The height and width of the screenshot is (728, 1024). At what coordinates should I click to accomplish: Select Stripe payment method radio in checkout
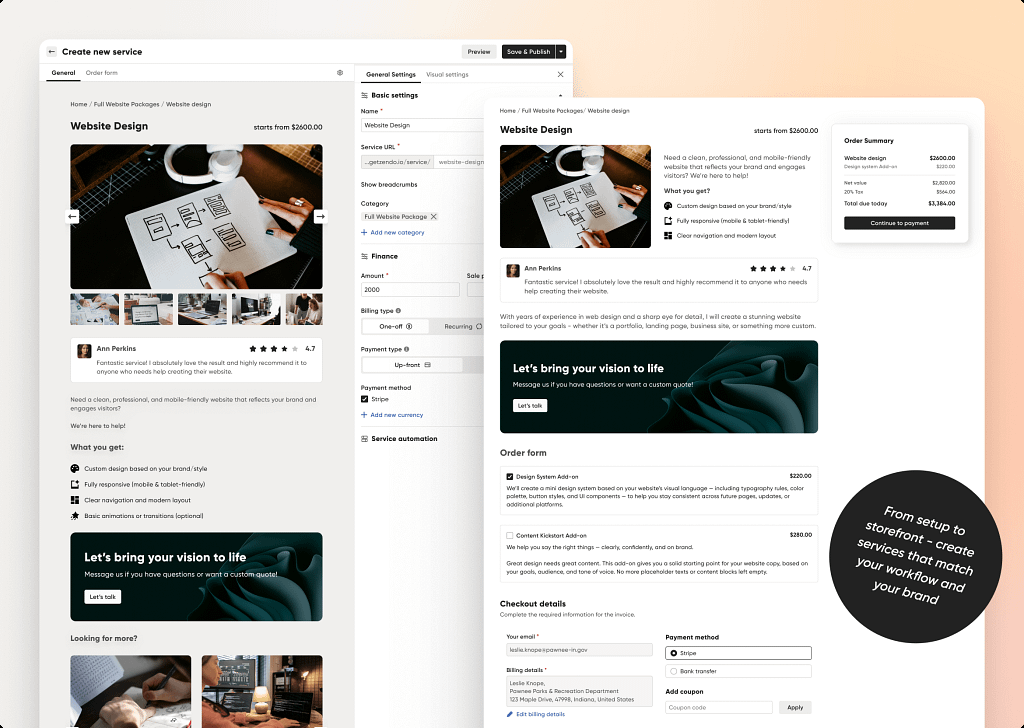pyautogui.click(x=674, y=653)
